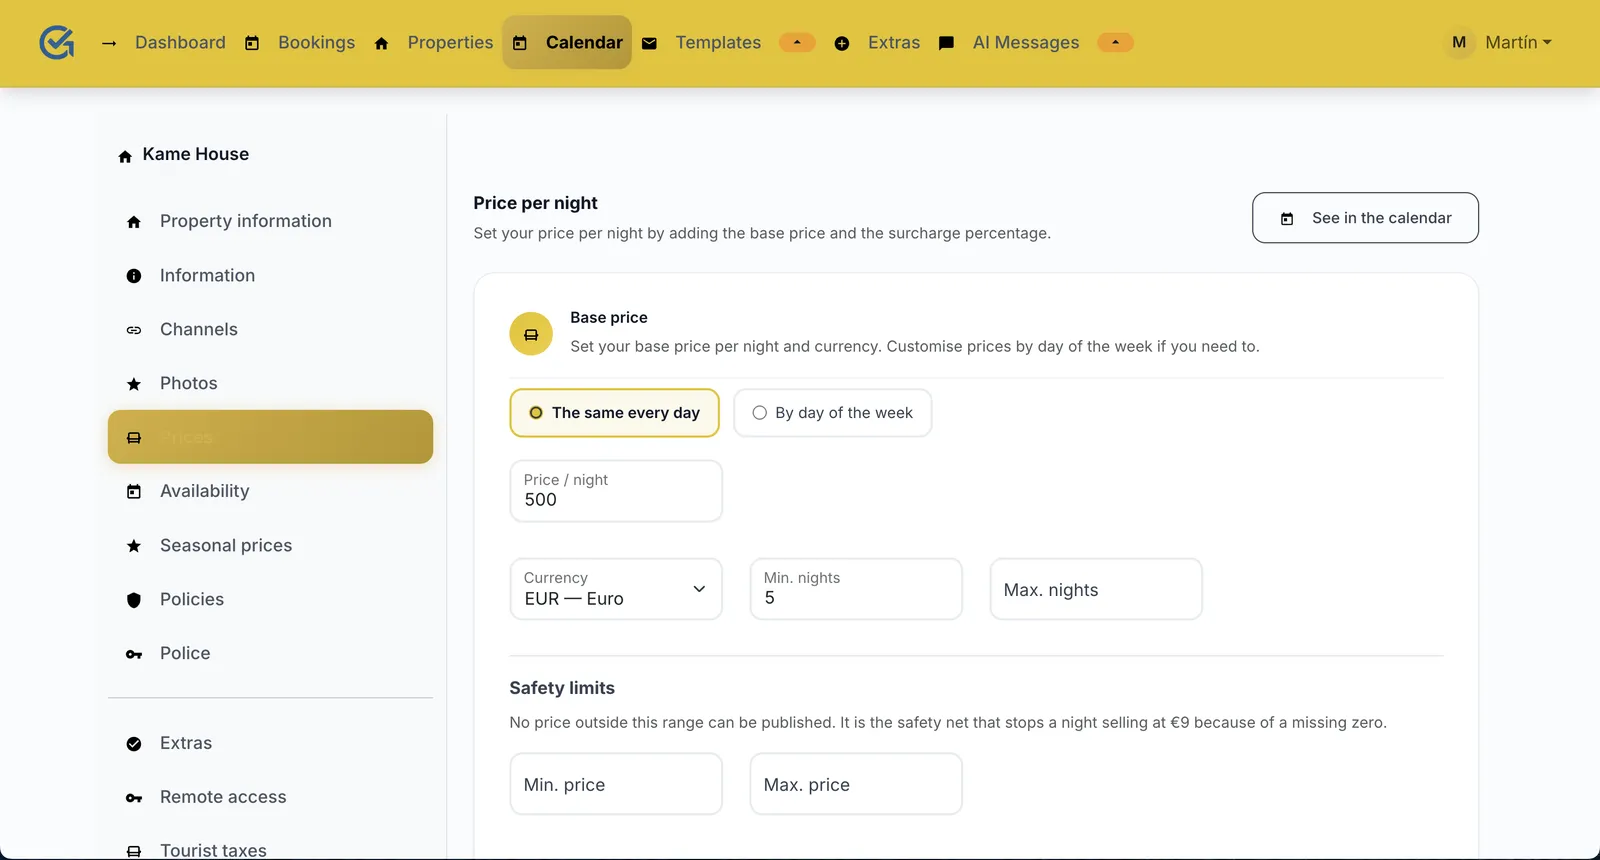Image resolution: width=1600 pixels, height=860 pixels.
Task: Click the chat bubble icon beside AI Messages
Action: 946,43
